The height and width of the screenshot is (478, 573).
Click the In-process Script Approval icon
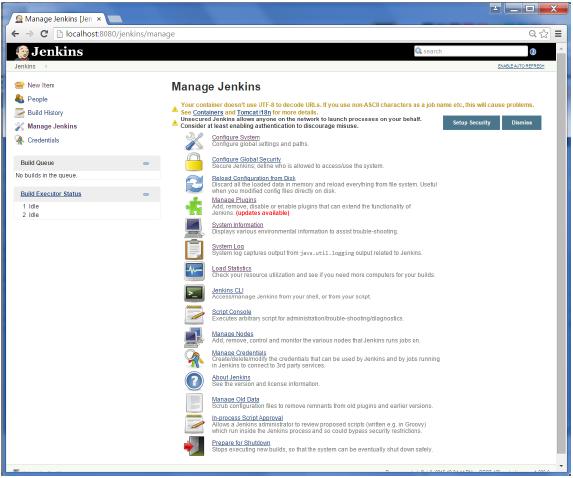[x=194, y=424]
